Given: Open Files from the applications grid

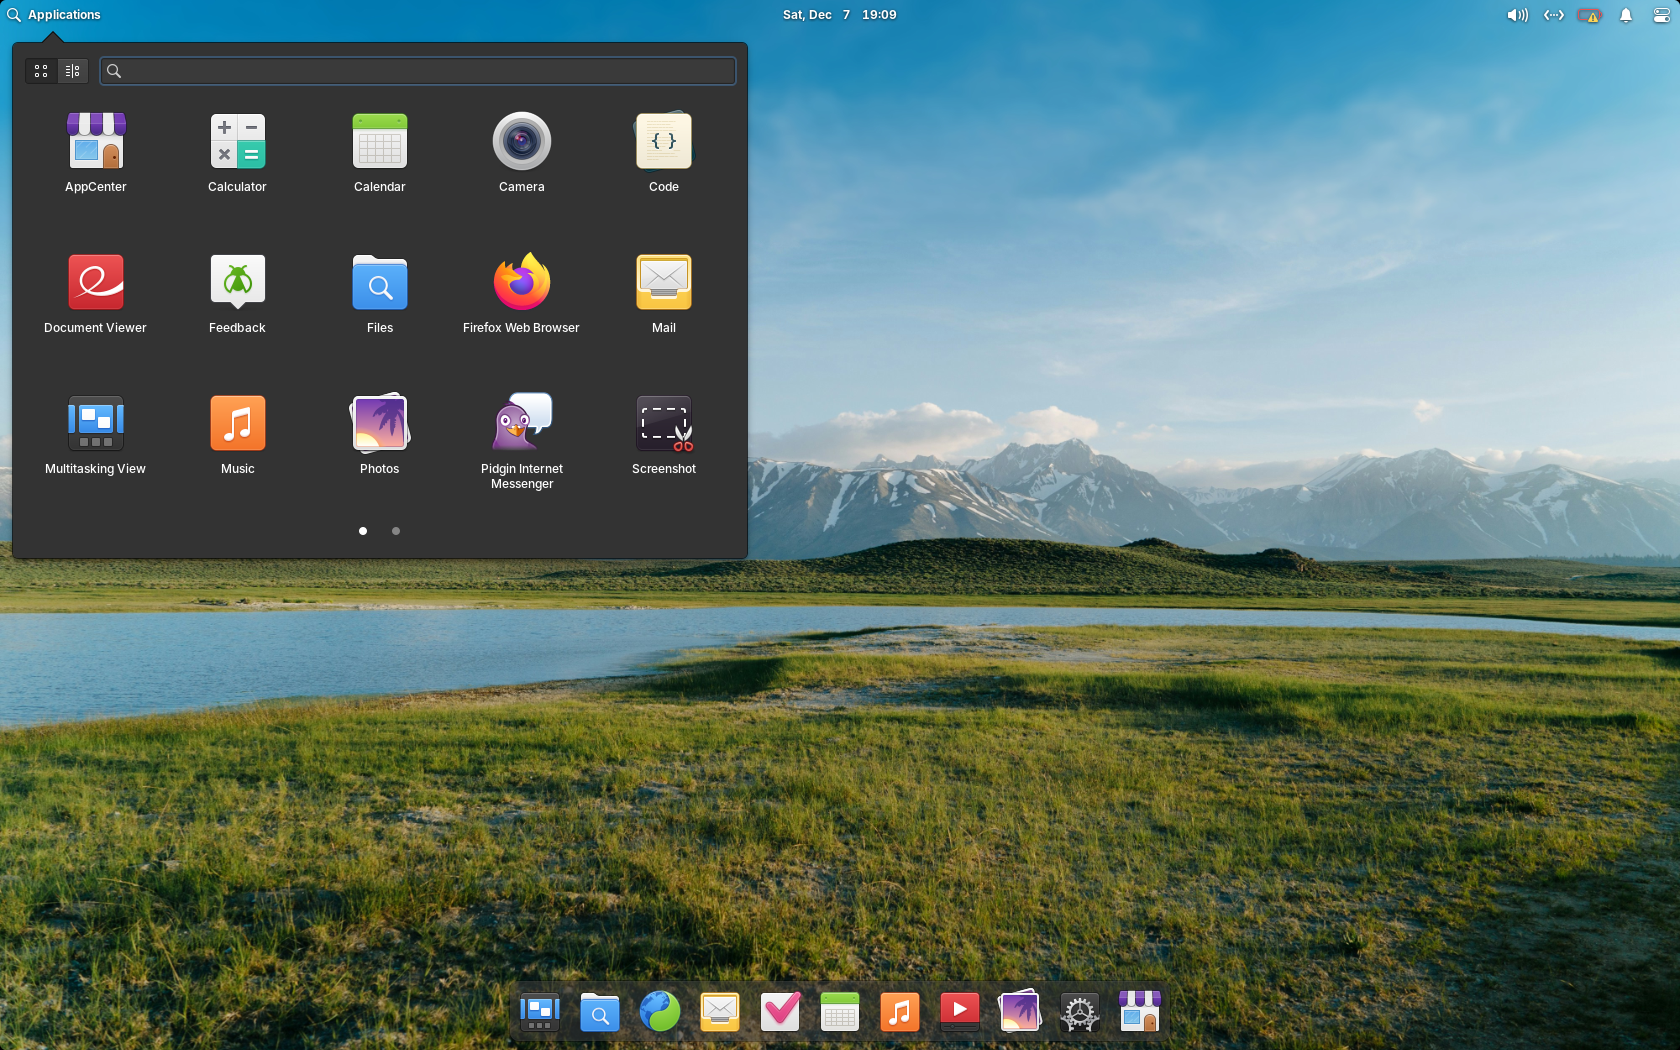Looking at the screenshot, I should click(x=379, y=293).
